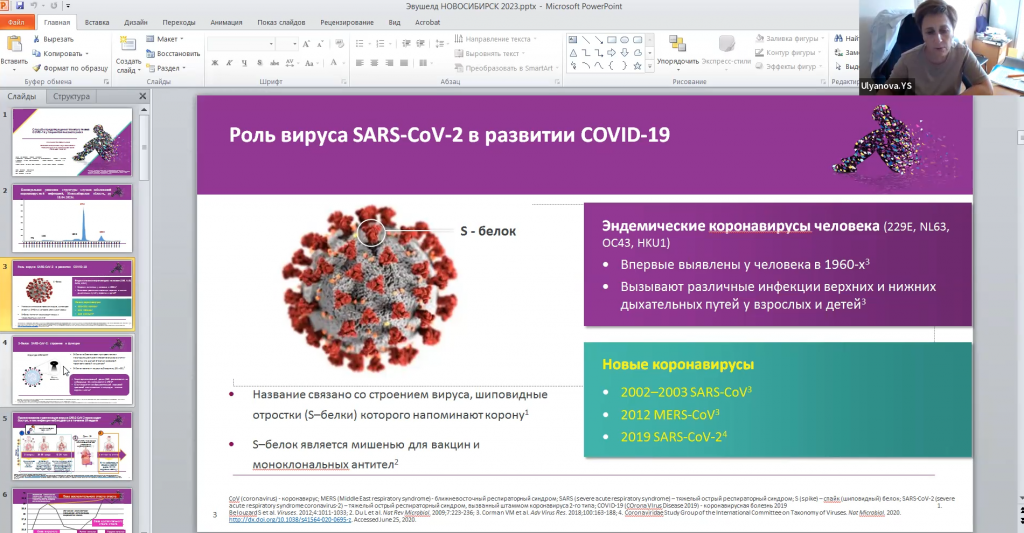
Task: Click the Redo icon in quick access toolbar
Action: point(53,6)
